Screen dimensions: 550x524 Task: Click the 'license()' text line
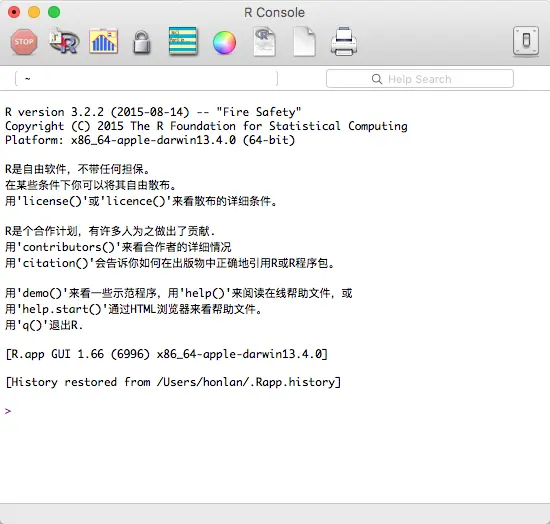click(x=141, y=201)
